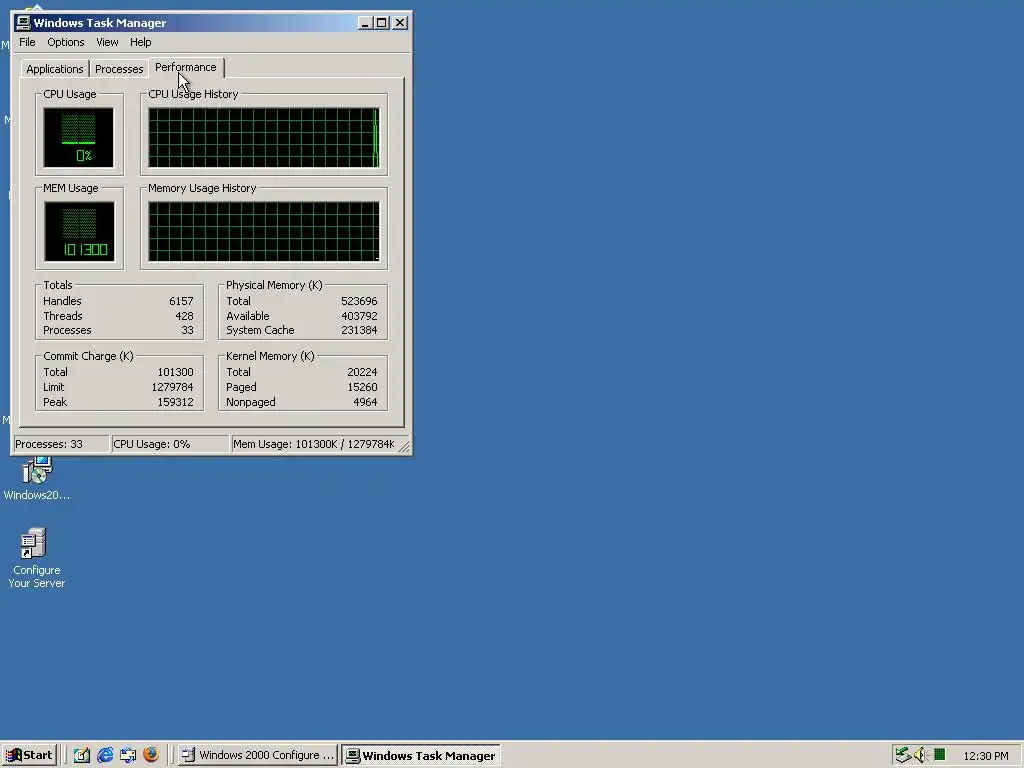Click the 'Nonpaged' label in Kernel Memory
The image size is (1024, 768).
click(251, 402)
